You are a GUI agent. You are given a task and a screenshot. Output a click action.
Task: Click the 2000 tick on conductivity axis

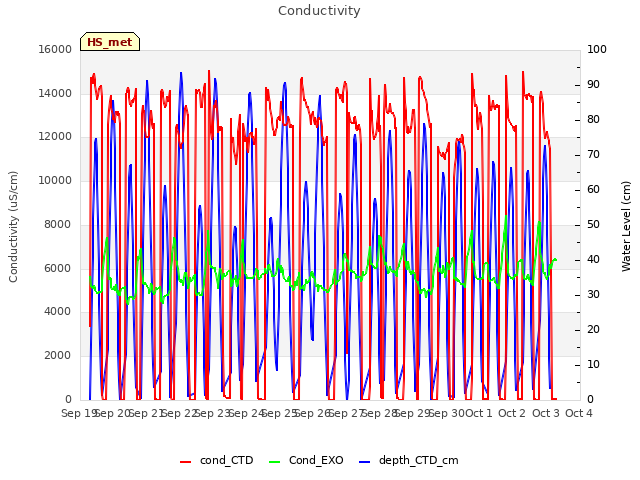58,355
